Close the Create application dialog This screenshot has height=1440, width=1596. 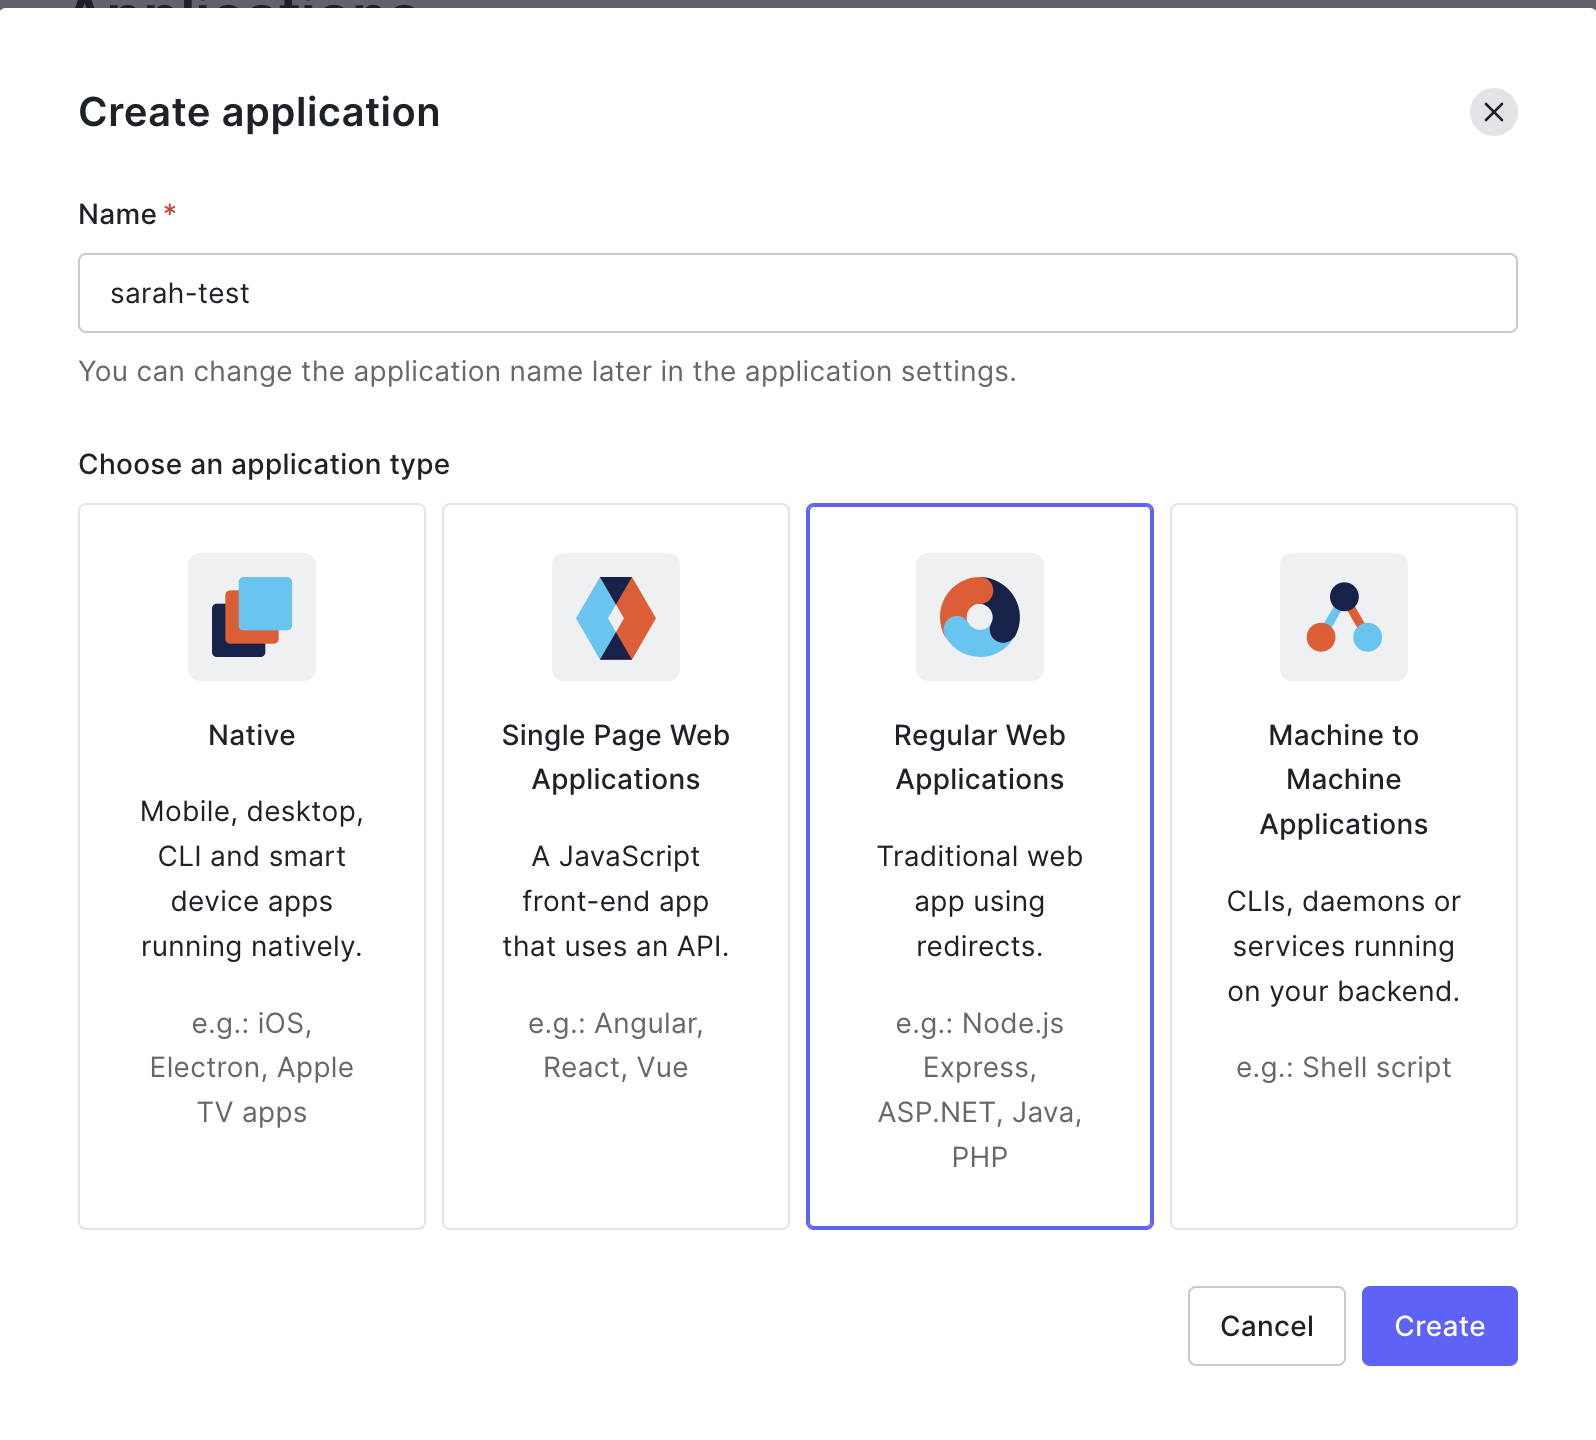pyautogui.click(x=1493, y=112)
